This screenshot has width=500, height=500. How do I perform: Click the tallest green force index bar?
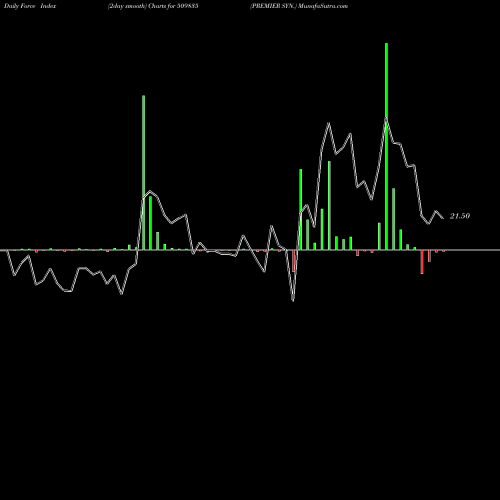coord(386,146)
